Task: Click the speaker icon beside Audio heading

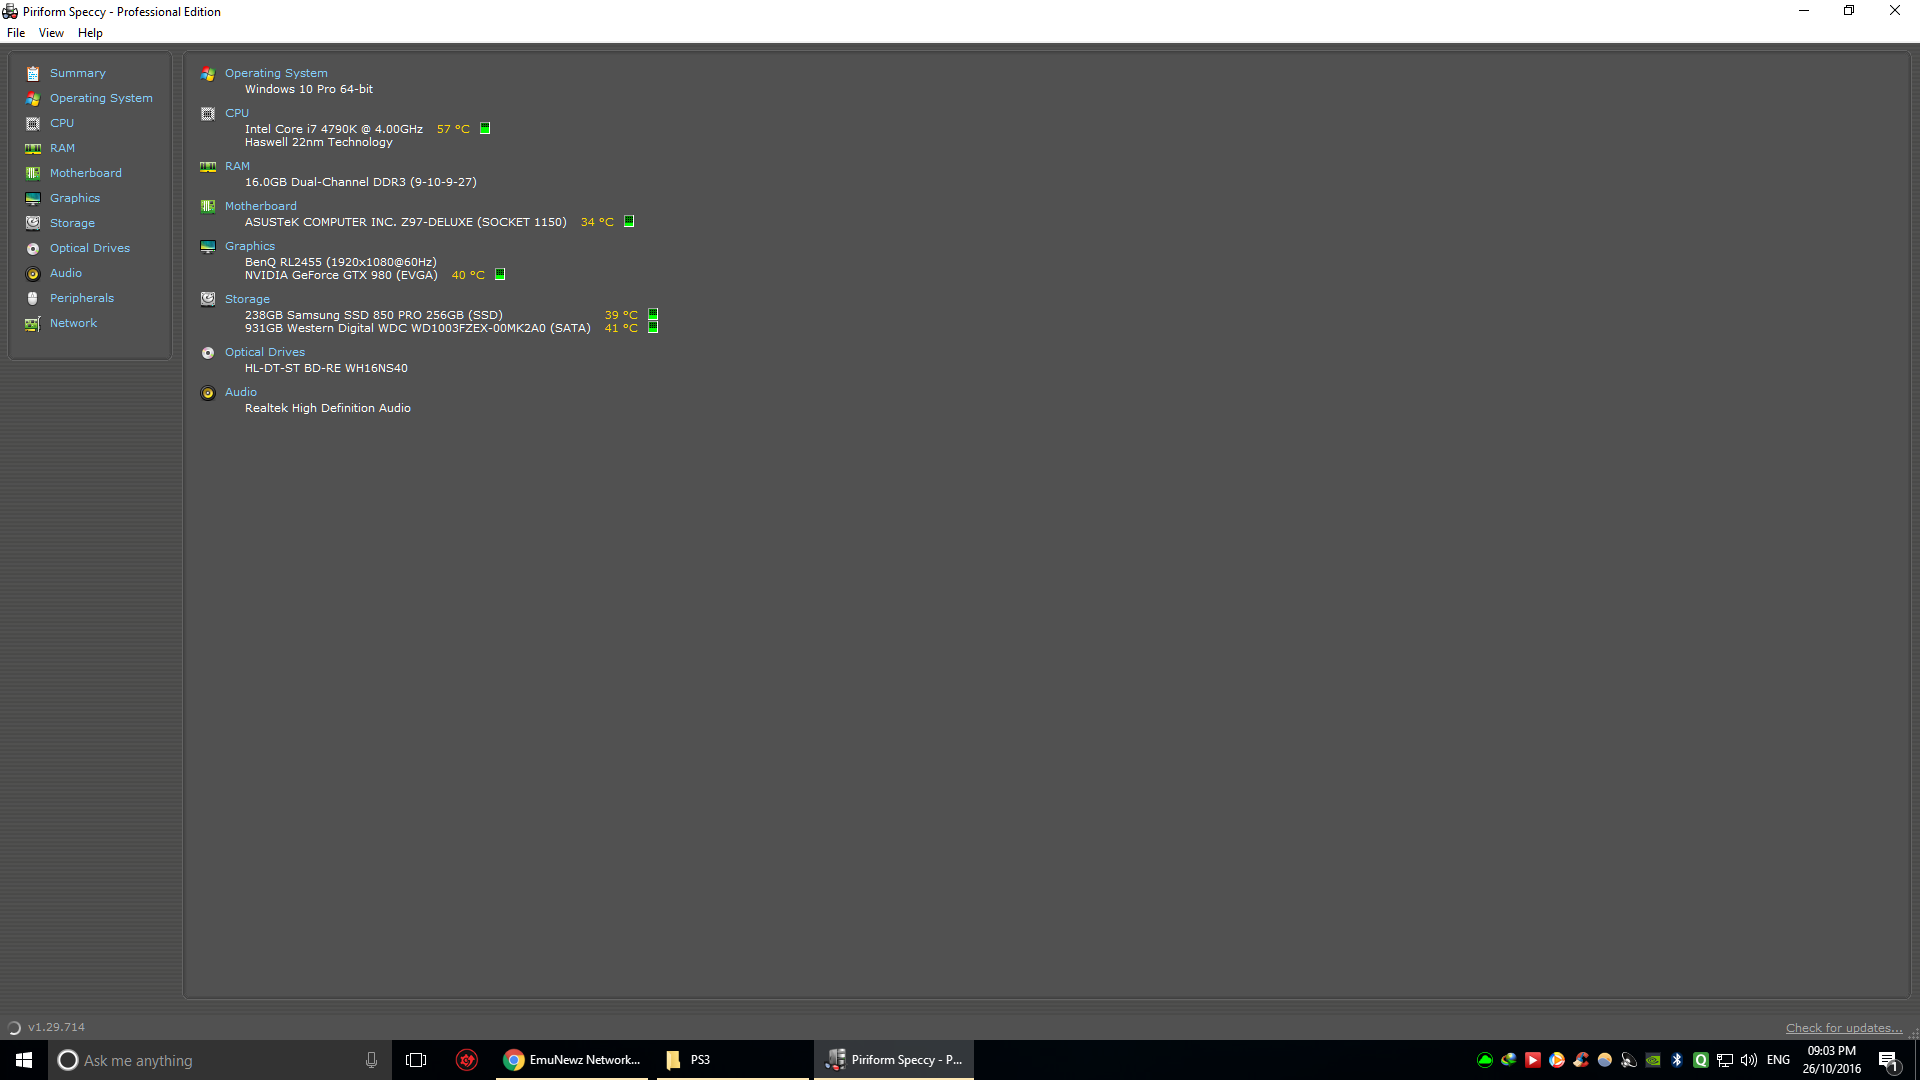Action: pyautogui.click(x=208, y=393)
